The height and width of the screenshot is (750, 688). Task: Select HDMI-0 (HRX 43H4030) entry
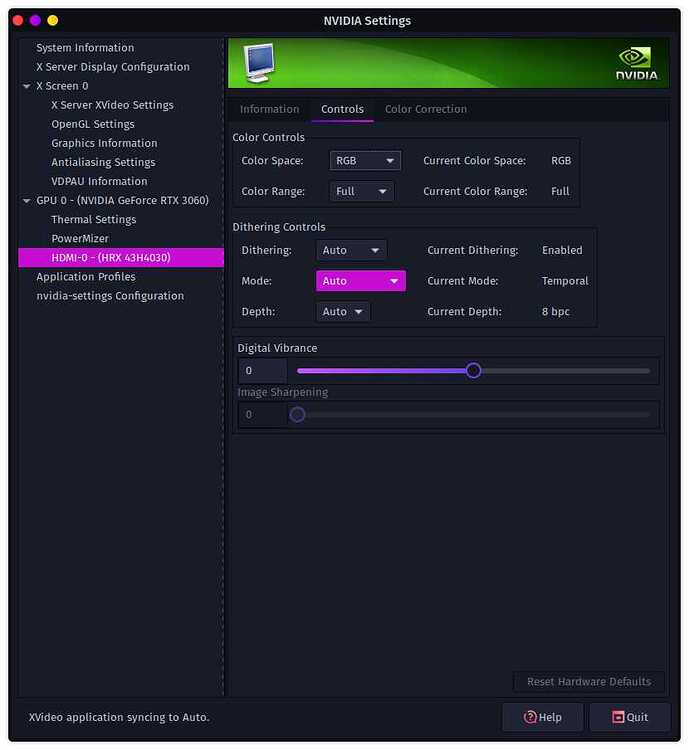tap(121, 258)
